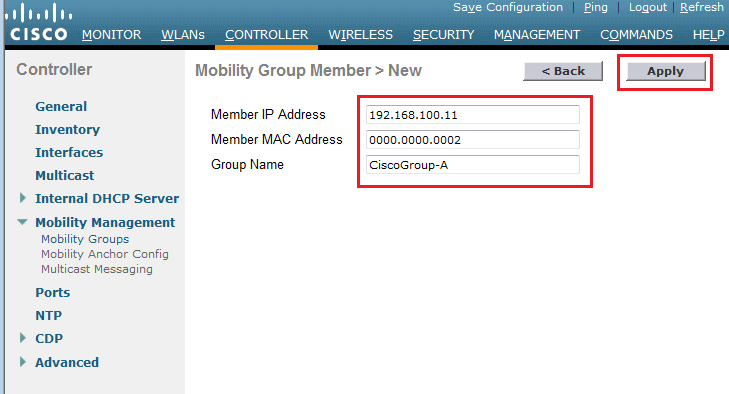The width and height of the screenshot is (729, 394).
Task: Open Multicast Messaging submenu item
Action: click(97, 269)
